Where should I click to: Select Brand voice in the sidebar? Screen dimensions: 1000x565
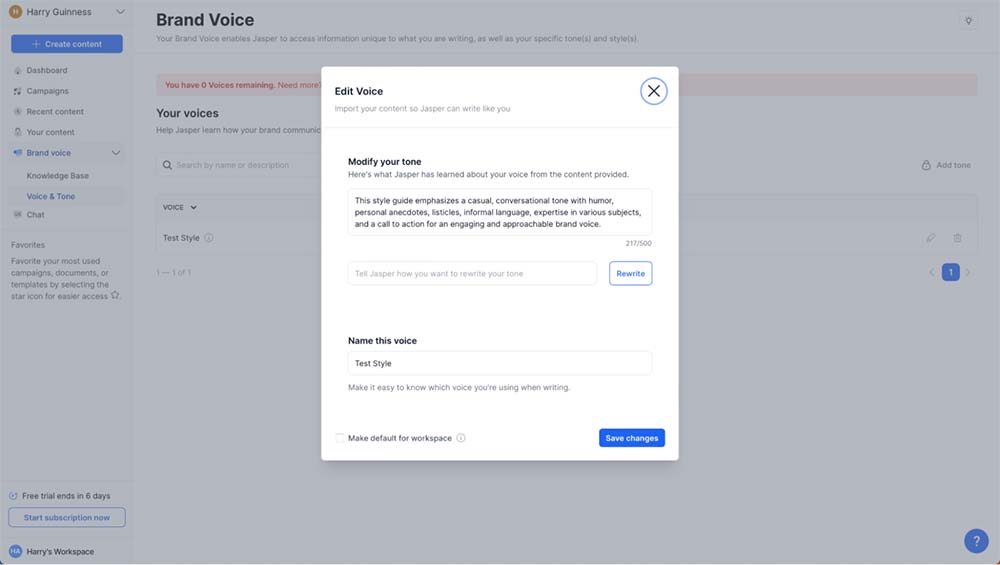[x=48, y=153]
